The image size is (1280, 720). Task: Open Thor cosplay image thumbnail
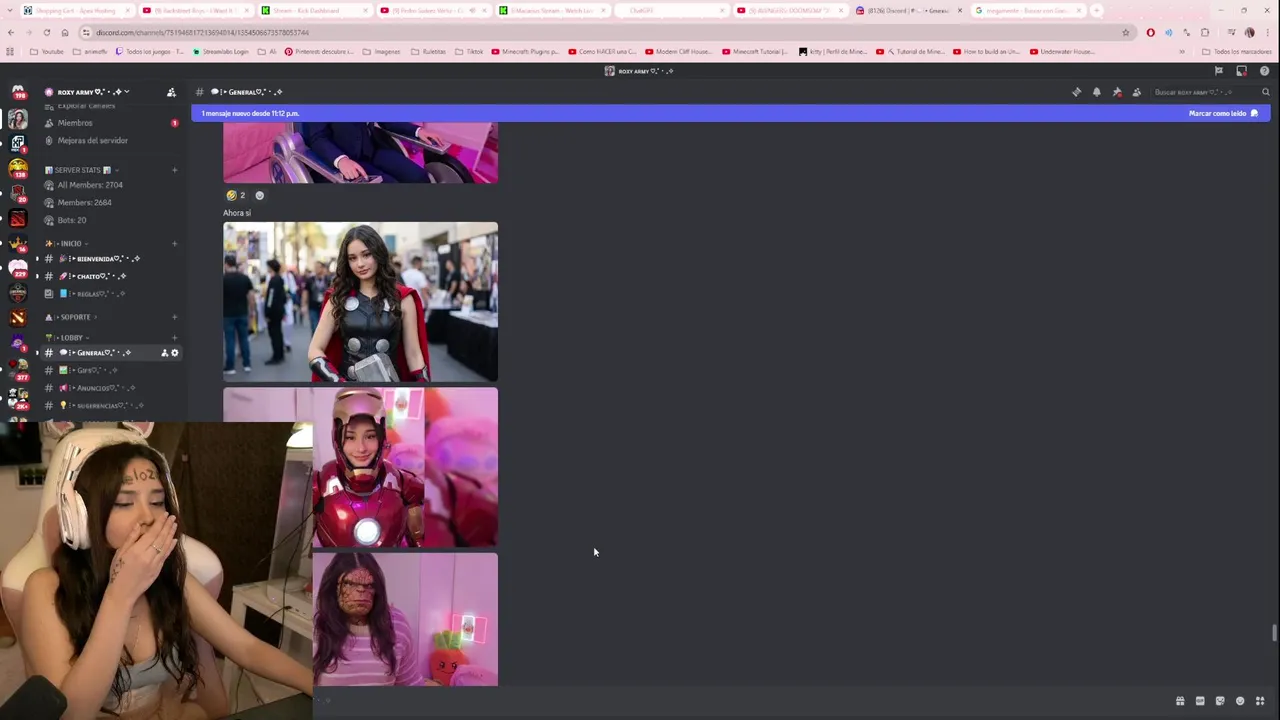360,302
